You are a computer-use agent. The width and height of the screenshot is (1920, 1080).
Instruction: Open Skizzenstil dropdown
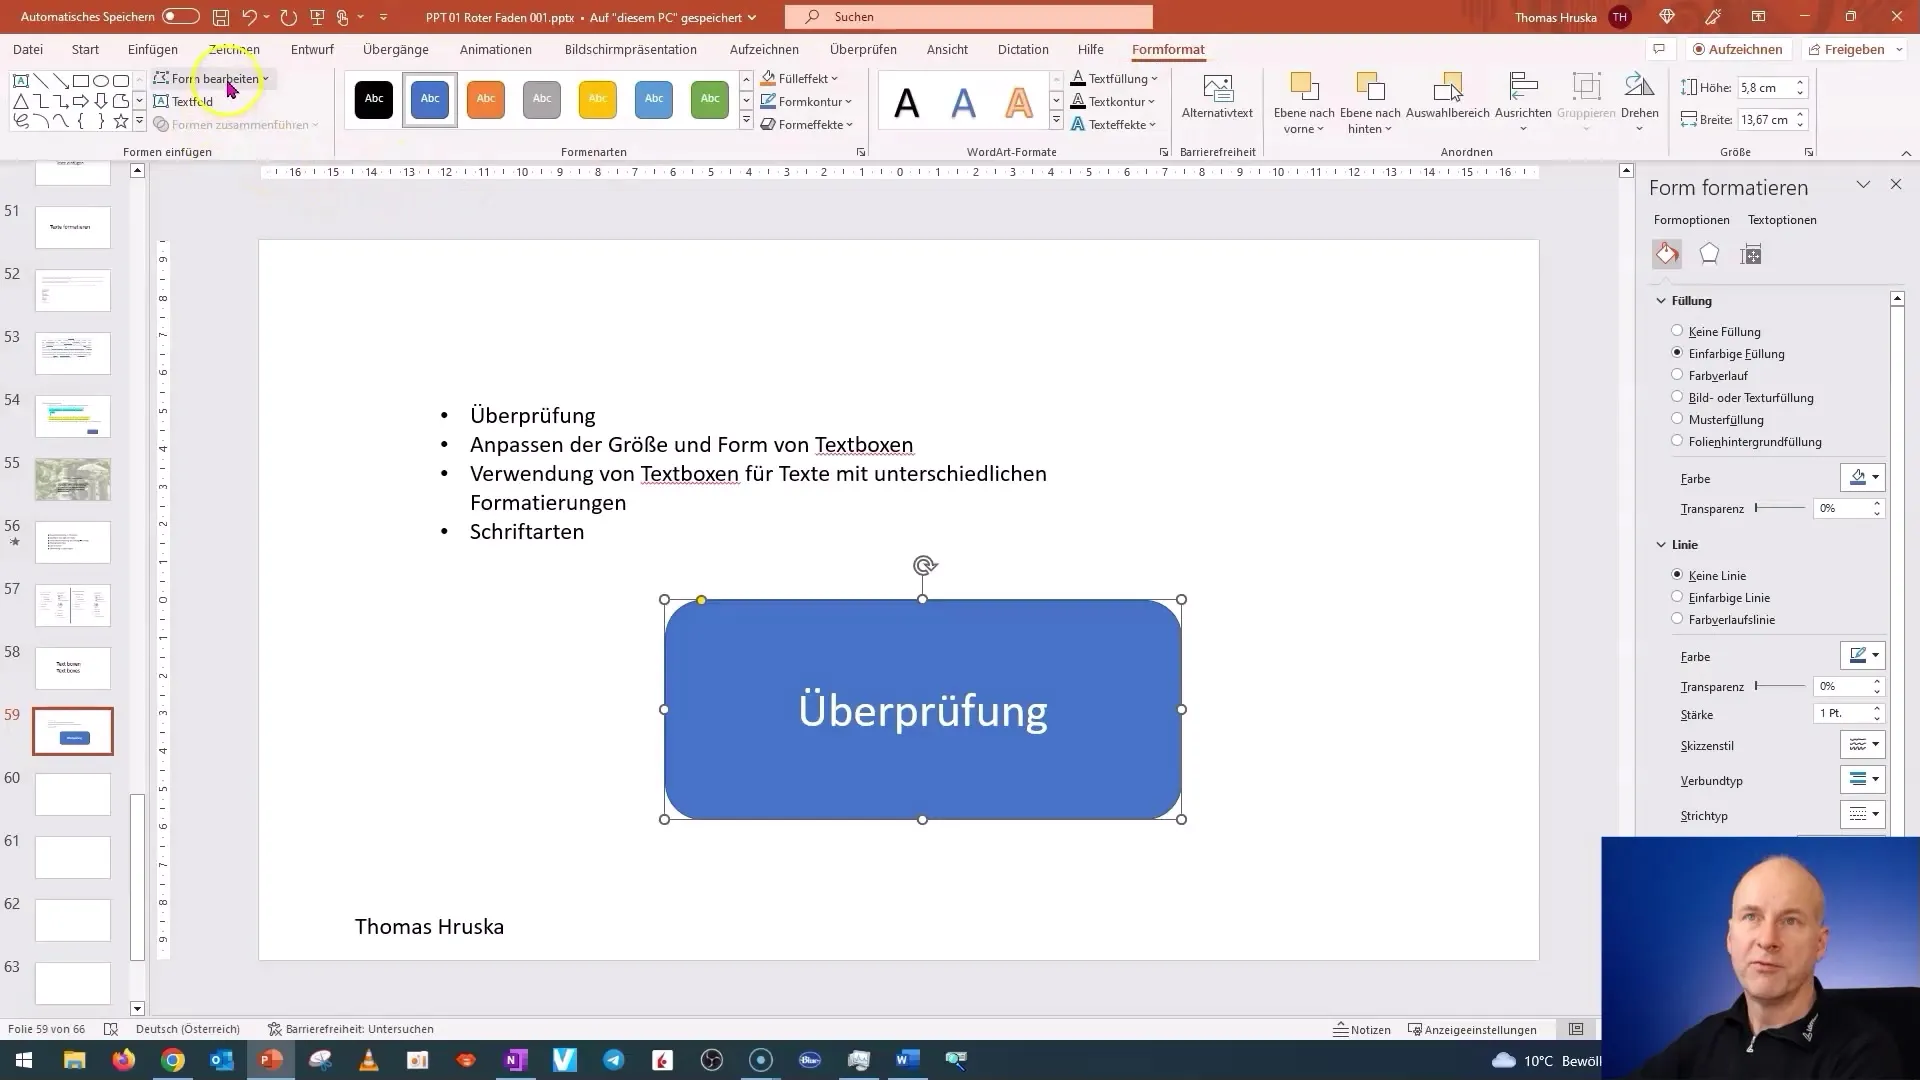[1862, 744]
